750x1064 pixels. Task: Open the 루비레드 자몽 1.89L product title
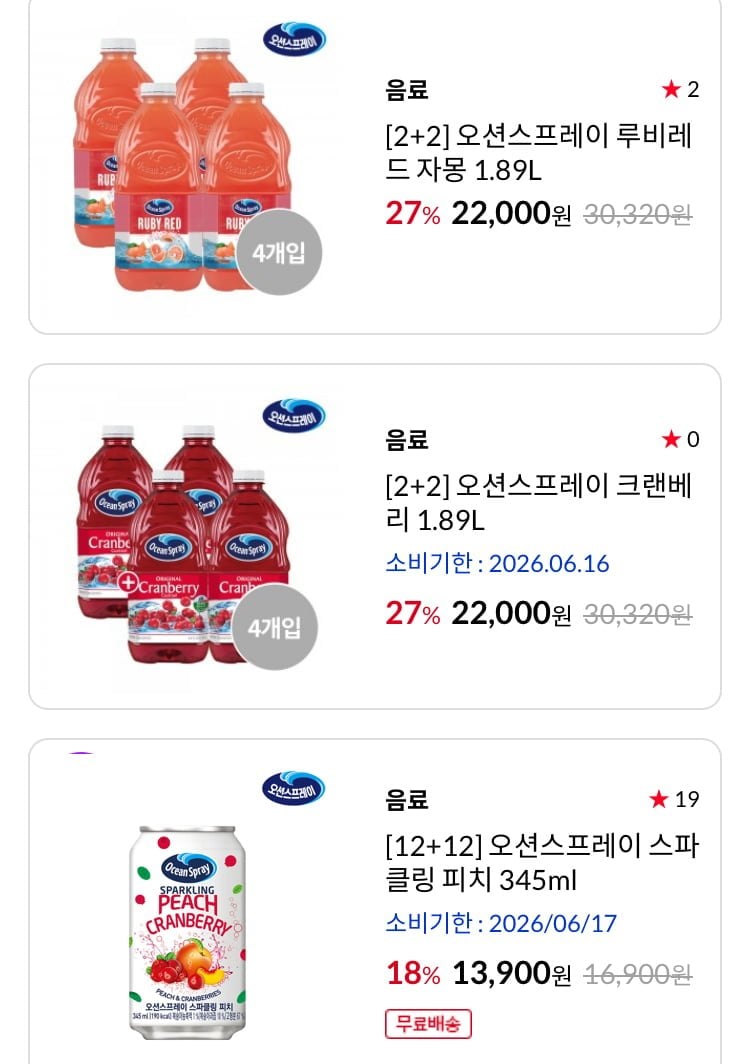pos(538,152)
